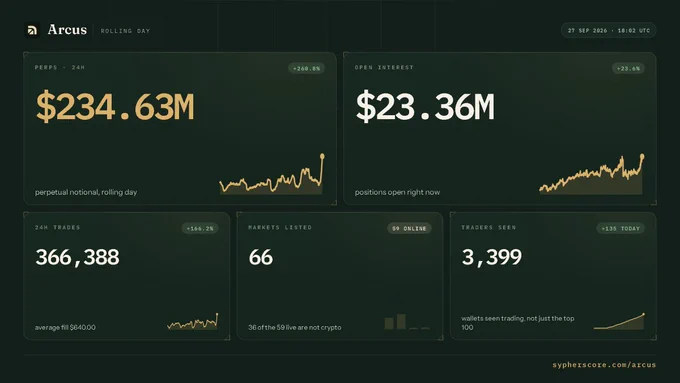Screen dimensions: 680x383
Task: Click the 27 SEP 2026 timestamp badge
Action: 608,30
